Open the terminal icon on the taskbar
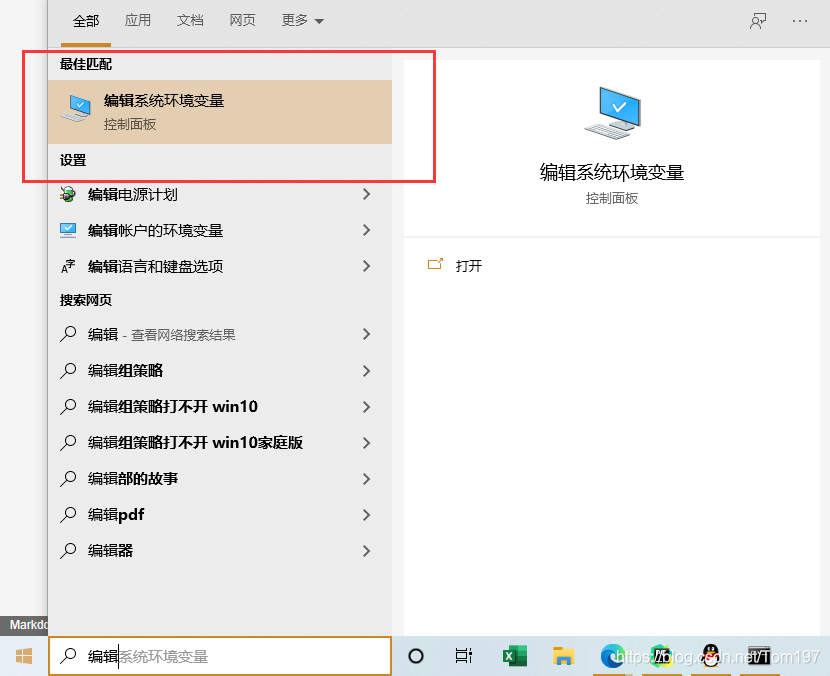830x676 pixels. (x=759, y=656)
